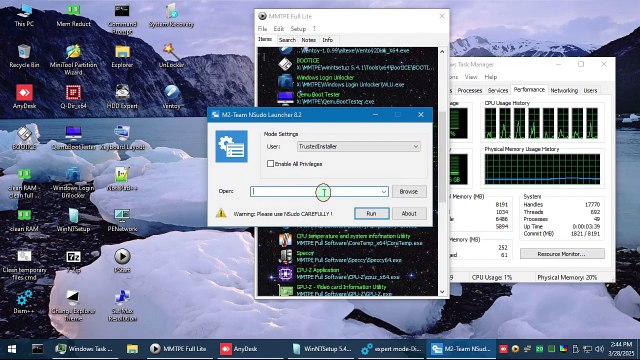The width and height of the screenshot is (640, 360).
Task: Launch PStart desktop shortcut
Action: point(122,261)
